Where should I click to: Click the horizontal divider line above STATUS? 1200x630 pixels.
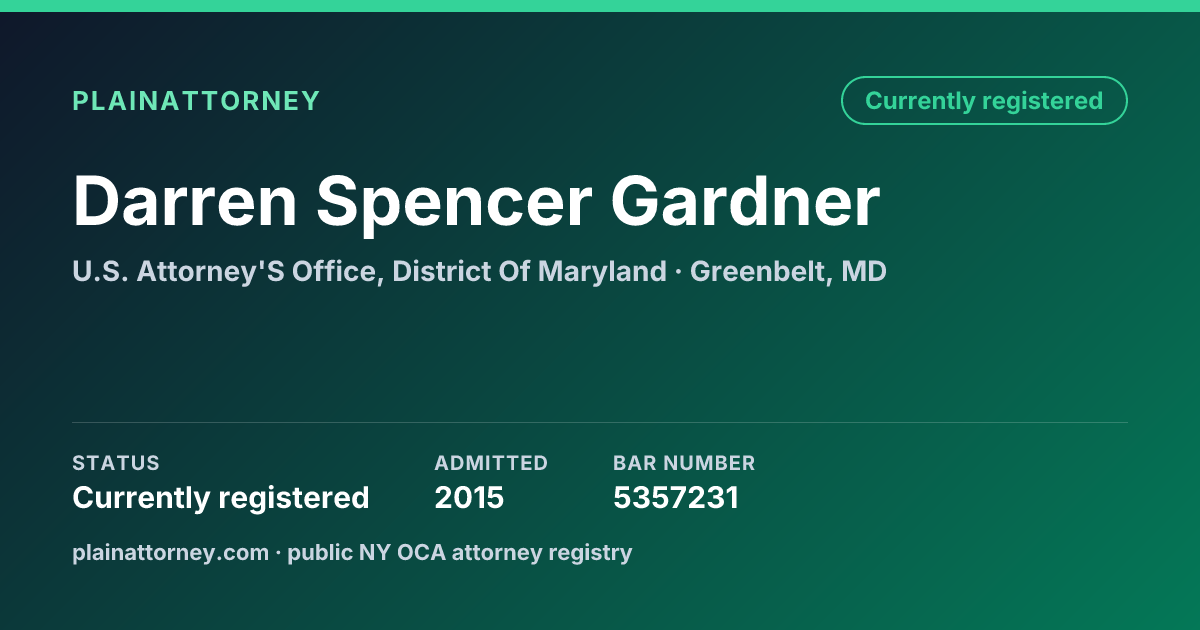(x=600, y=422)
